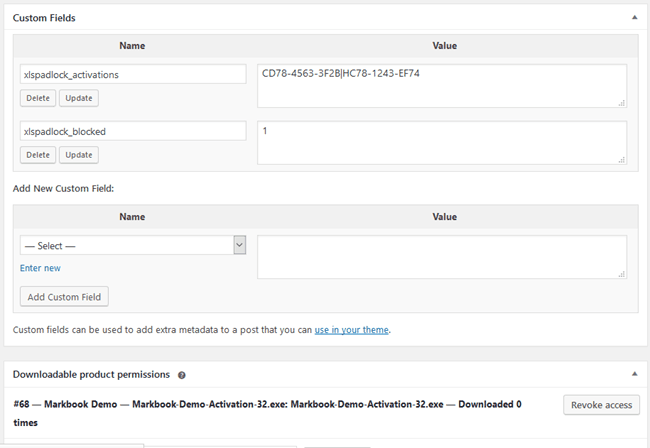Delete the xlspadlock_activations custom field

point(38,98)
